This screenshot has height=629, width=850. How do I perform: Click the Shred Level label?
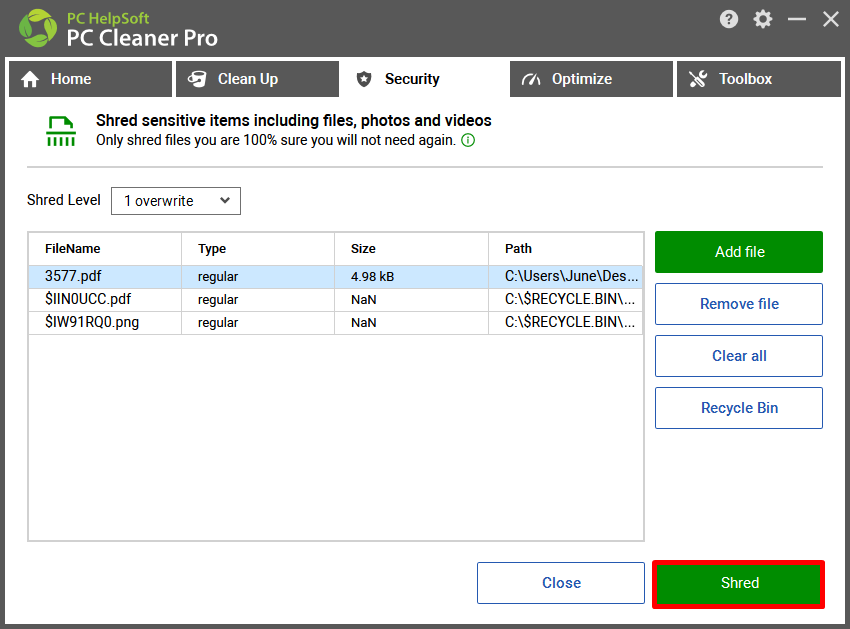coord(64,200)
